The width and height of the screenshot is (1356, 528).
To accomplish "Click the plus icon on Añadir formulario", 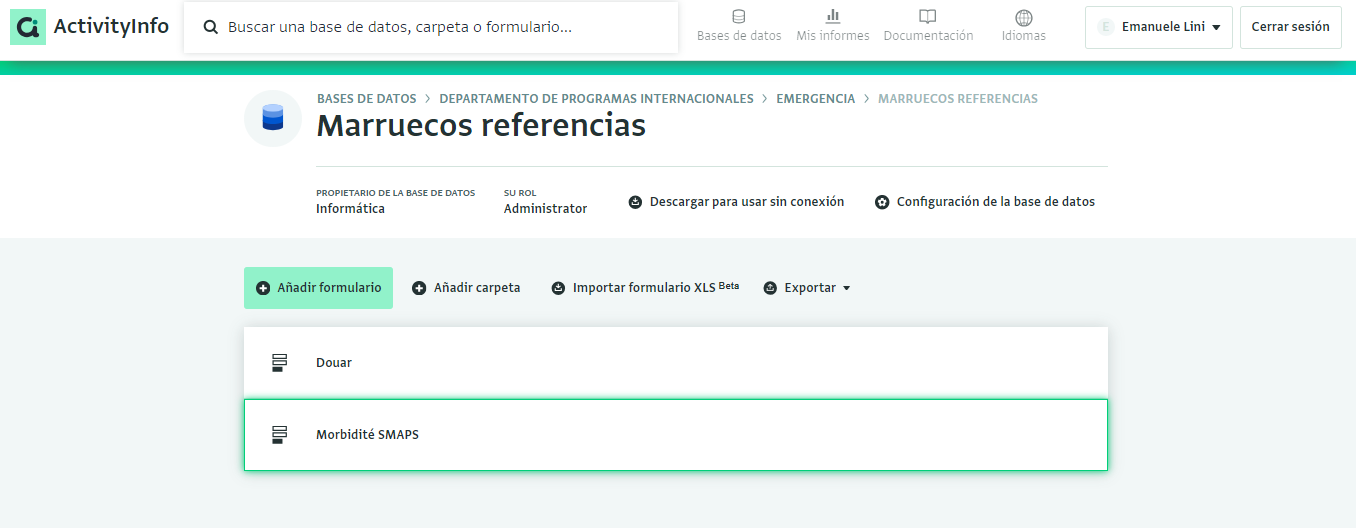I will (x=263, y=288).
